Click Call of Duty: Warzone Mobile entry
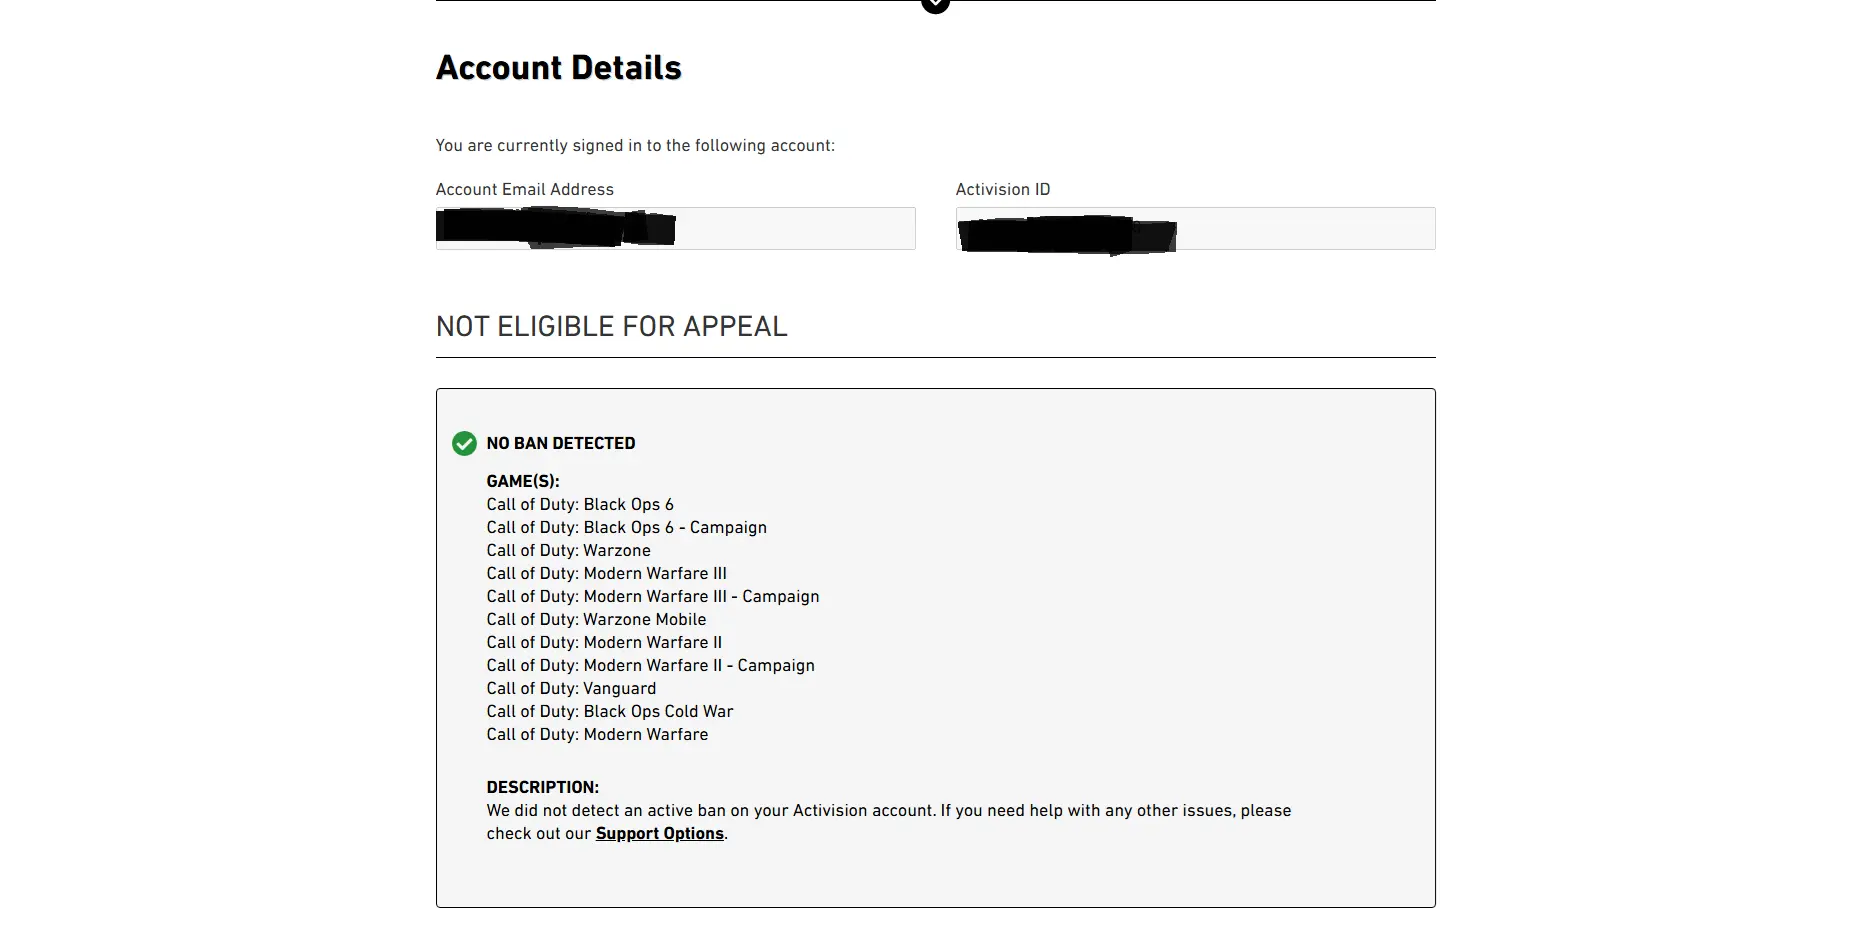 tap(596, 620)
